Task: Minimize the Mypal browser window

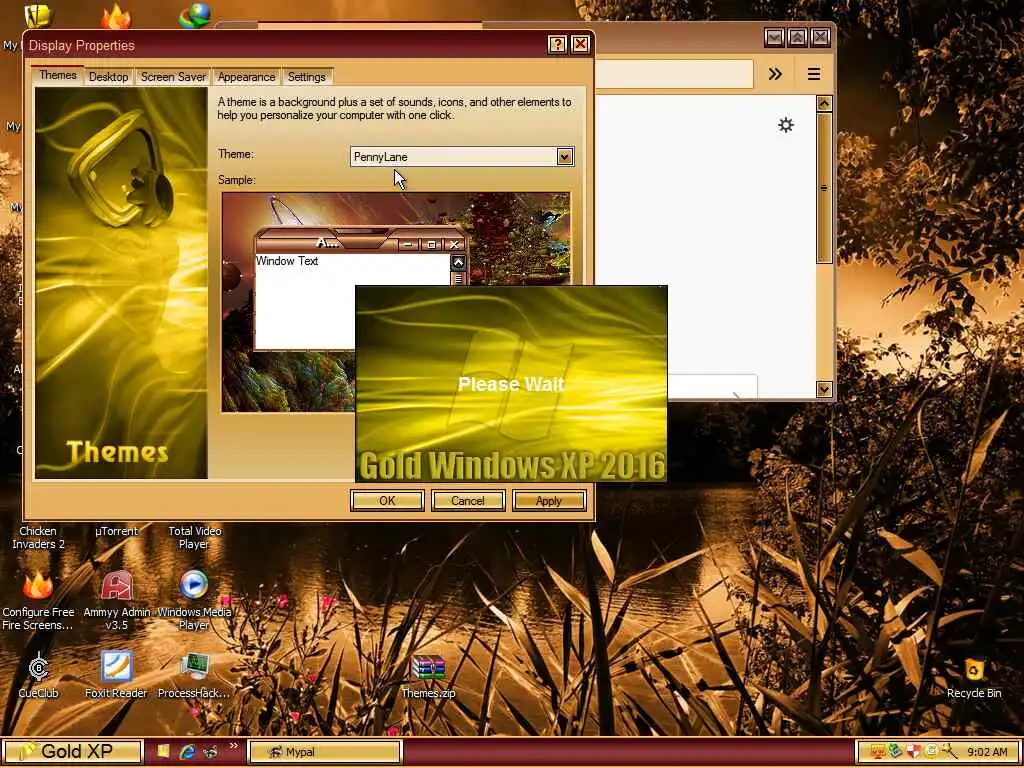Action: 775,37
